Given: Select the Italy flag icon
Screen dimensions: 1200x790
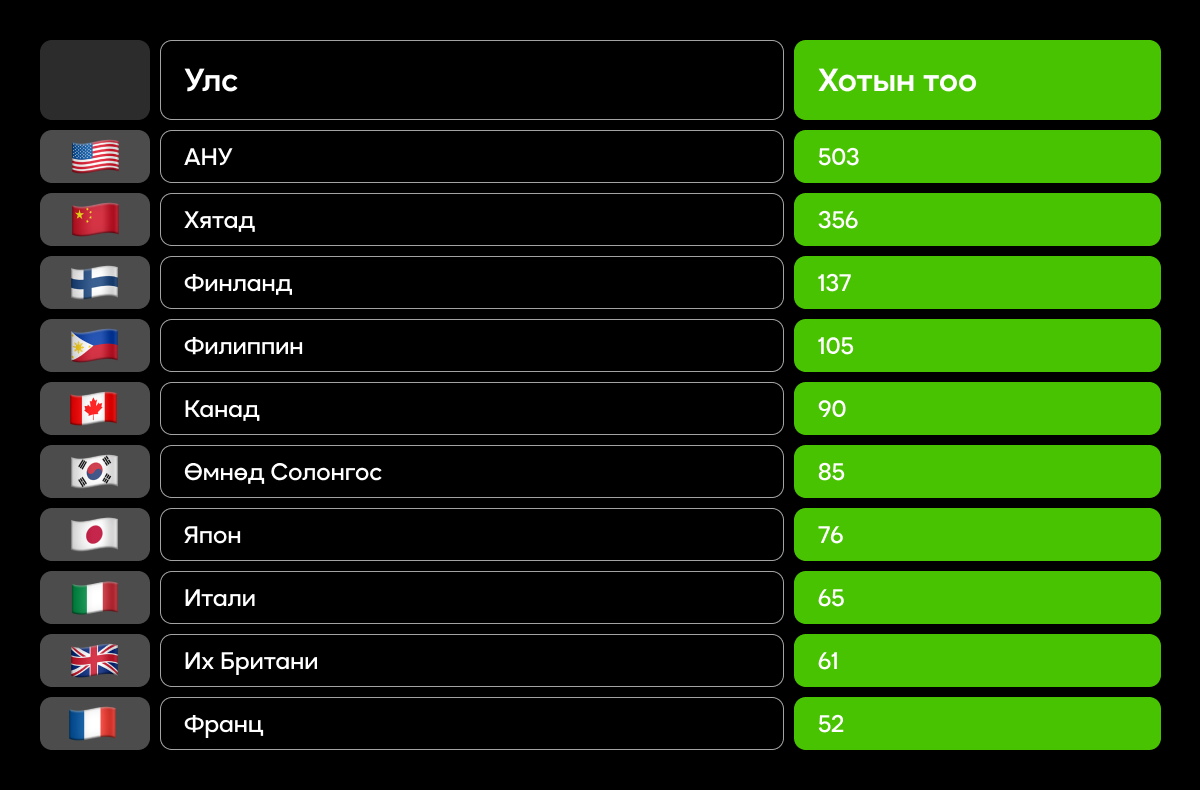Looking at the screenshot, I should click(95, 597).
